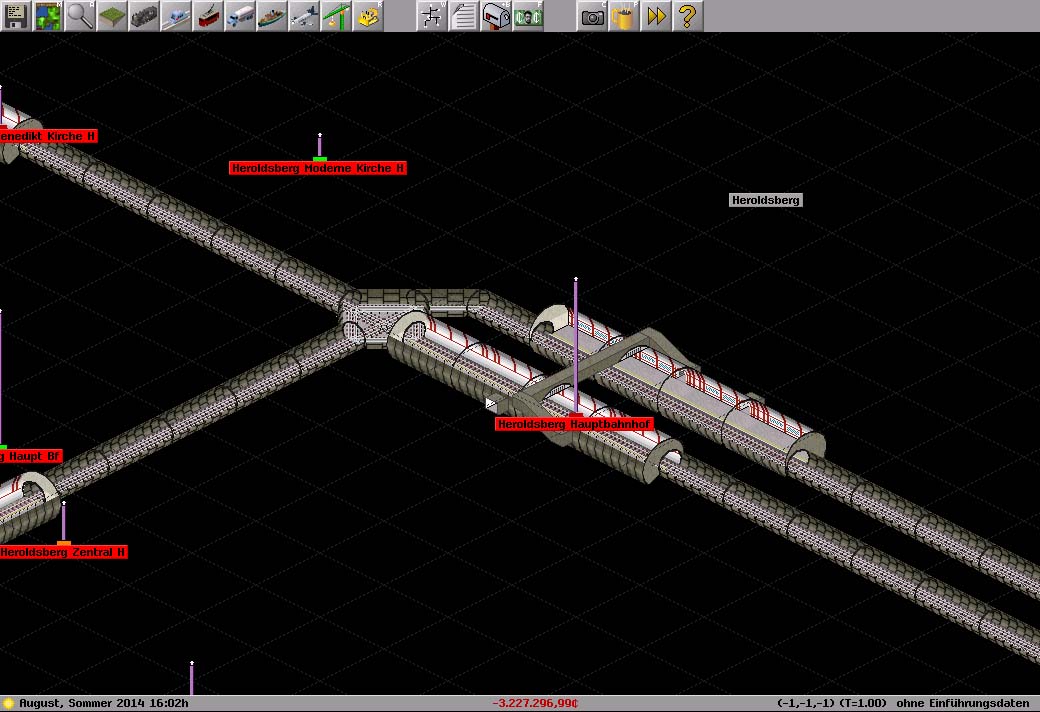Select the magnifying glass inspection tool
This screenshot has height=712, width=1040.
80,16
